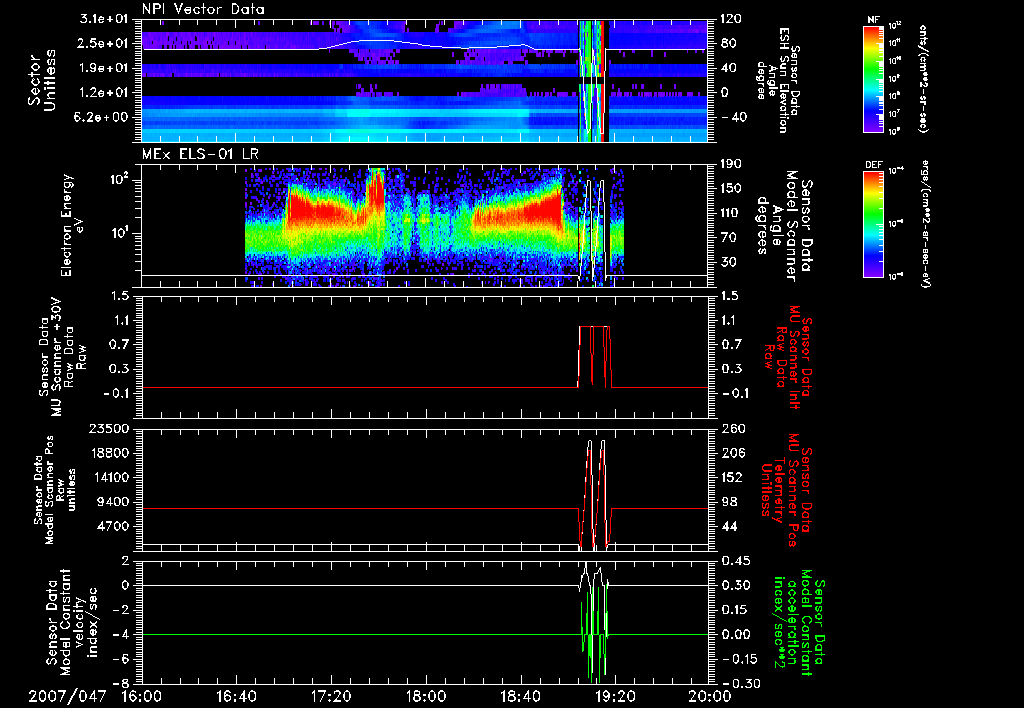Click the date label '2007/047'

pyautogui.click(x=67, y=696)
